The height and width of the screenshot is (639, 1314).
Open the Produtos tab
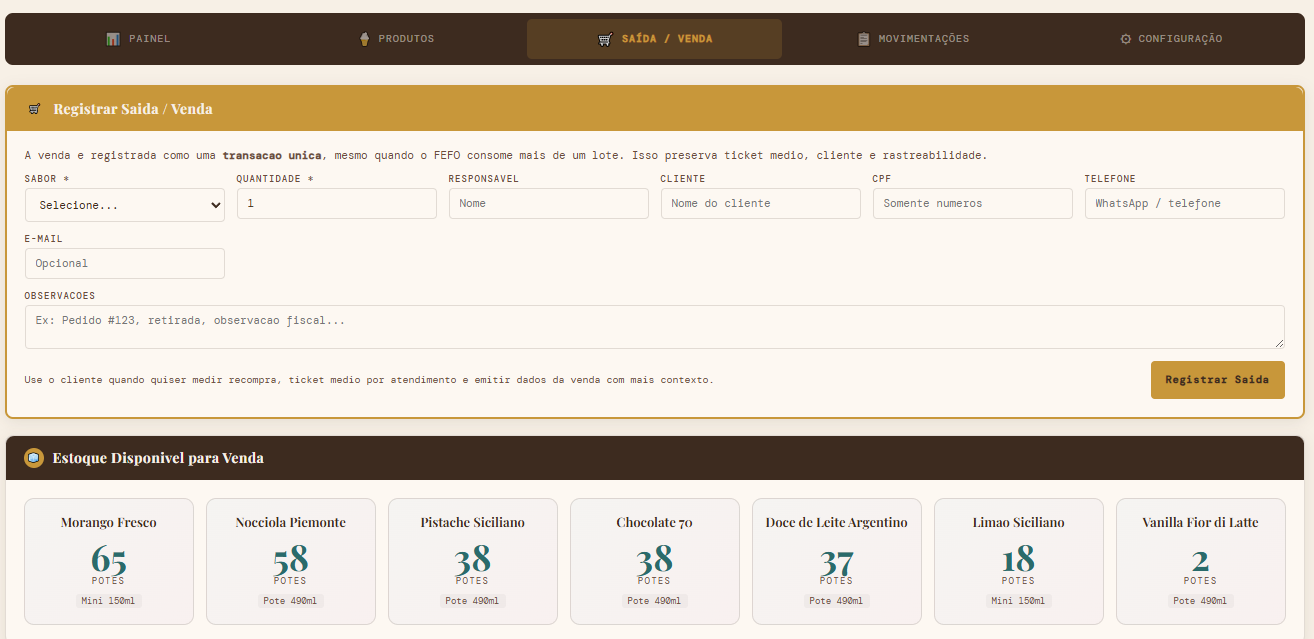396,39
